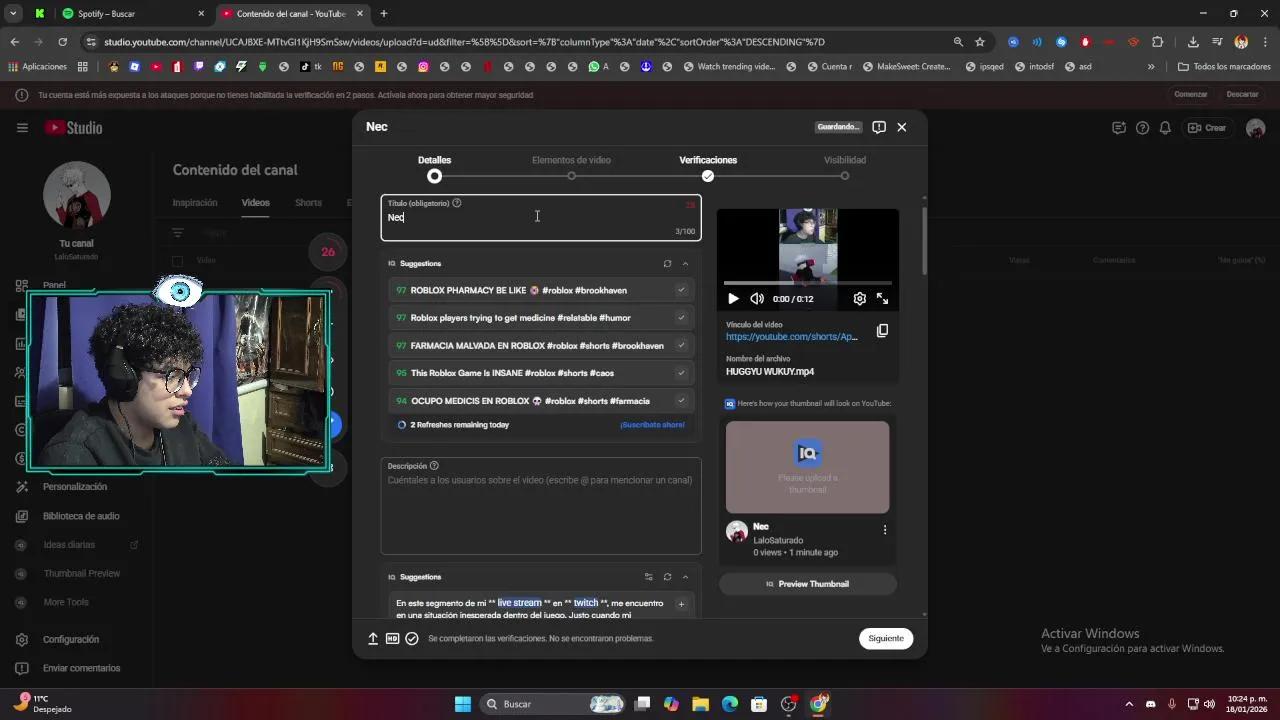Reload the browser page
The image size is (1280, 720).
click(x=62, y=42)
